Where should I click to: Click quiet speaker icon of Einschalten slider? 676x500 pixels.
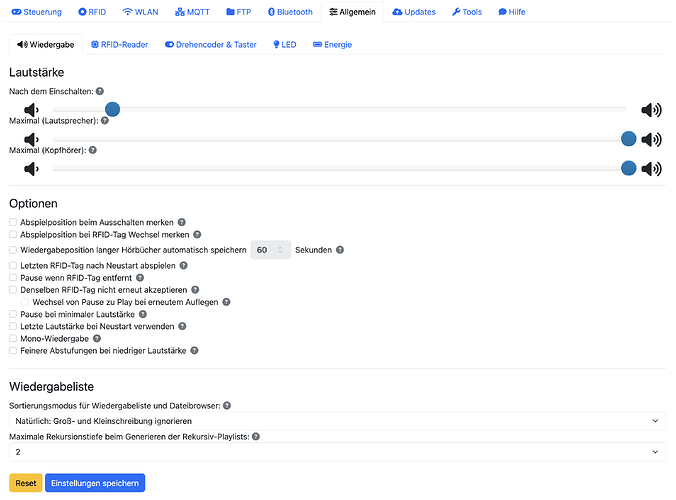(31, 110)
